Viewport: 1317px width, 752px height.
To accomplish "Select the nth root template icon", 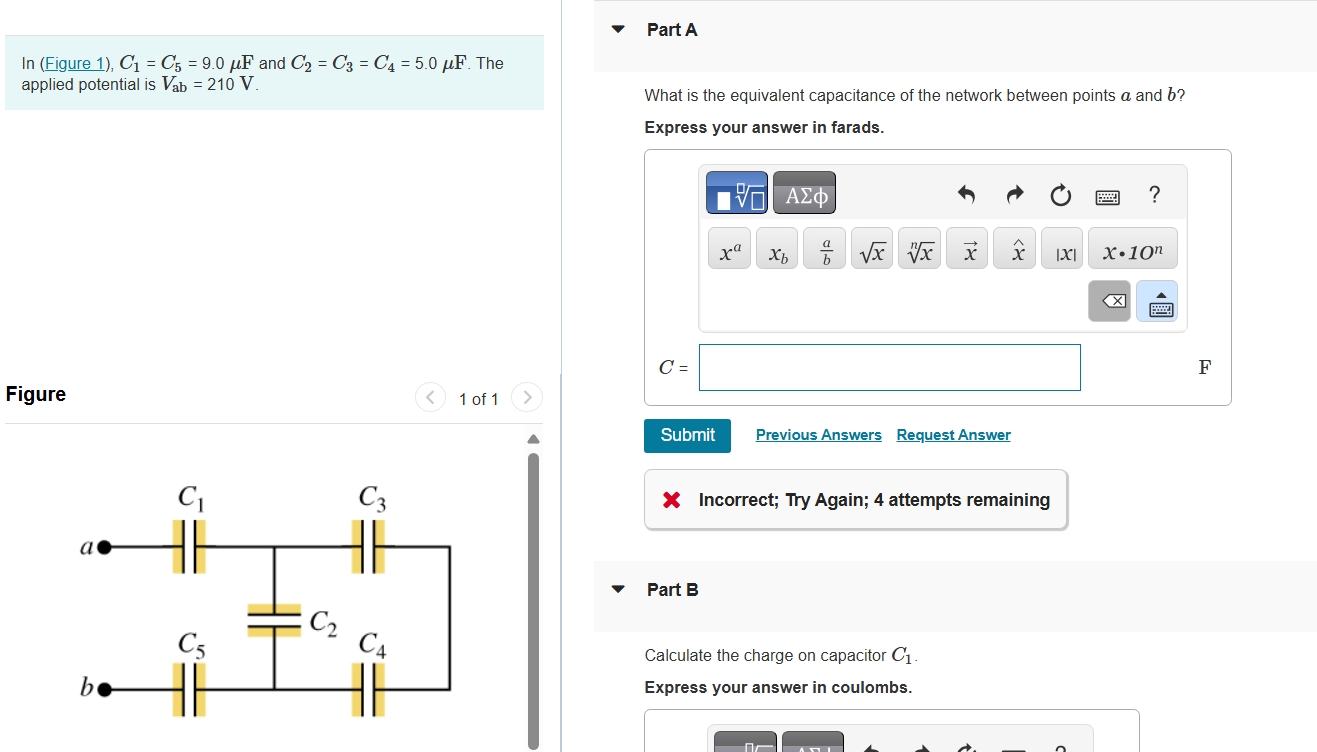I will pos(919,248).
